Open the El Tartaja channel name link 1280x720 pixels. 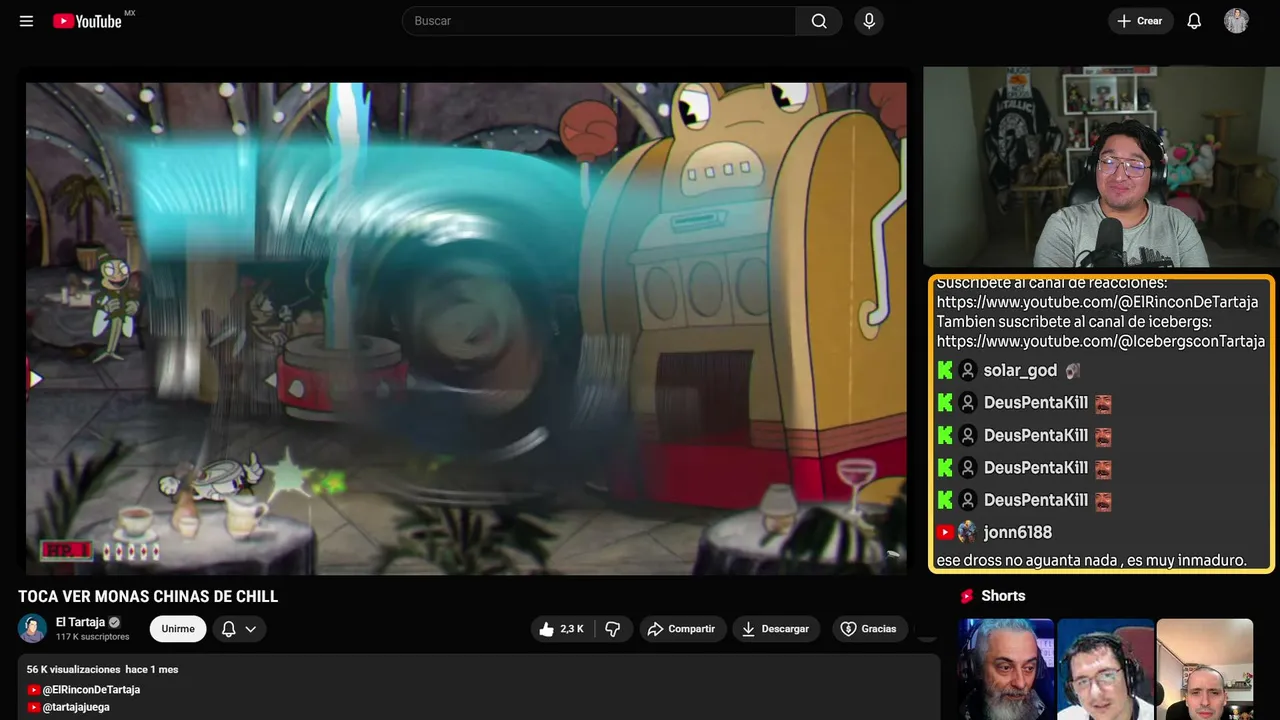coord(80,622)
